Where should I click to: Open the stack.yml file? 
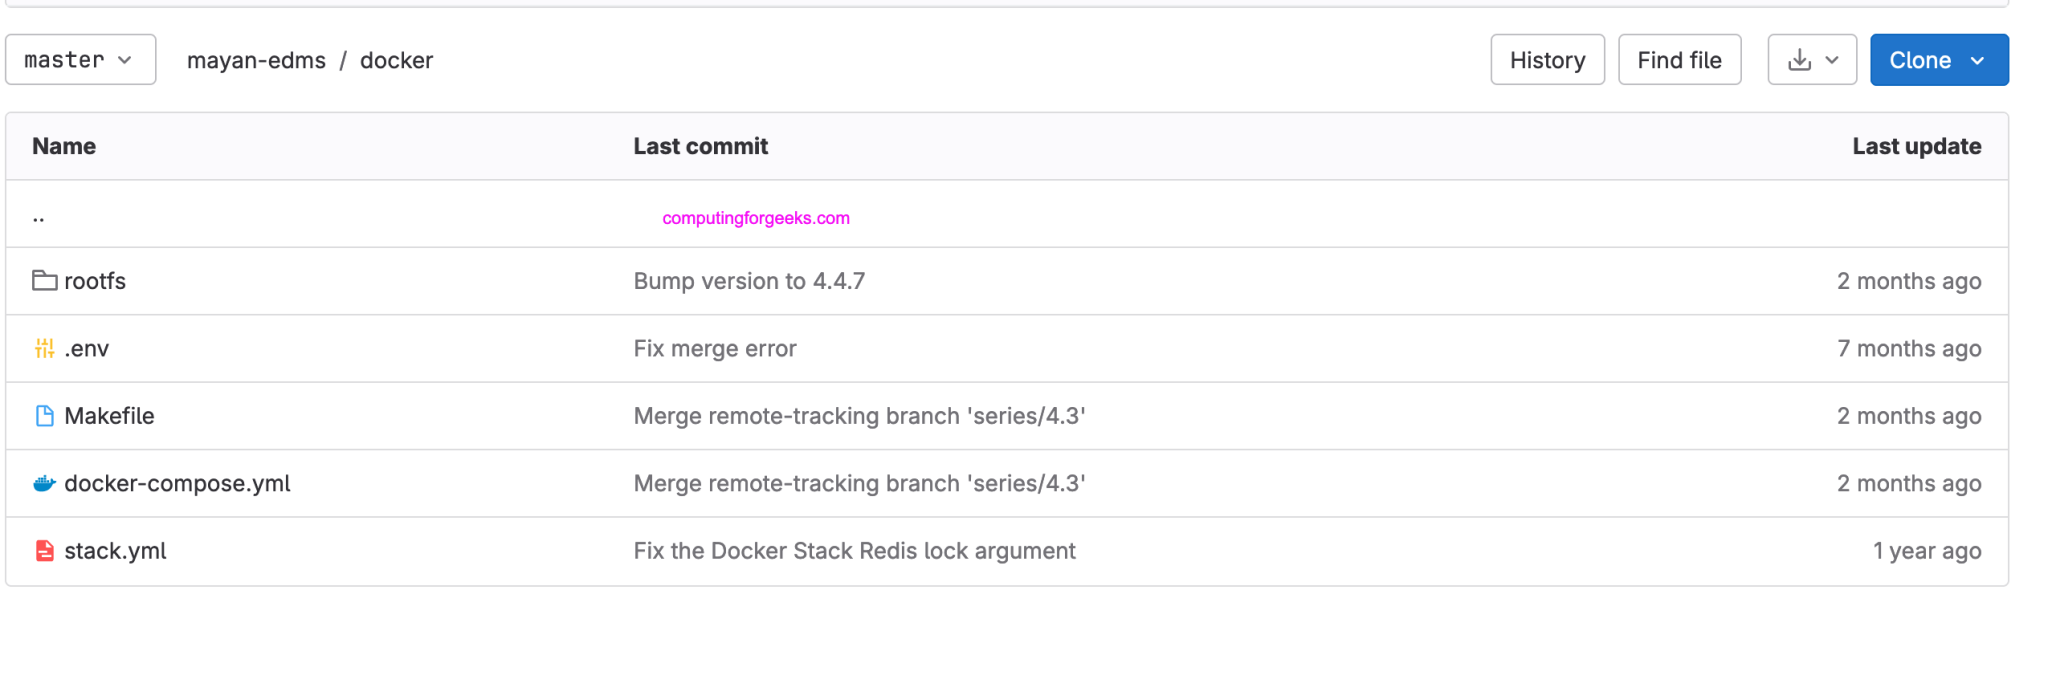pos(114,550)
